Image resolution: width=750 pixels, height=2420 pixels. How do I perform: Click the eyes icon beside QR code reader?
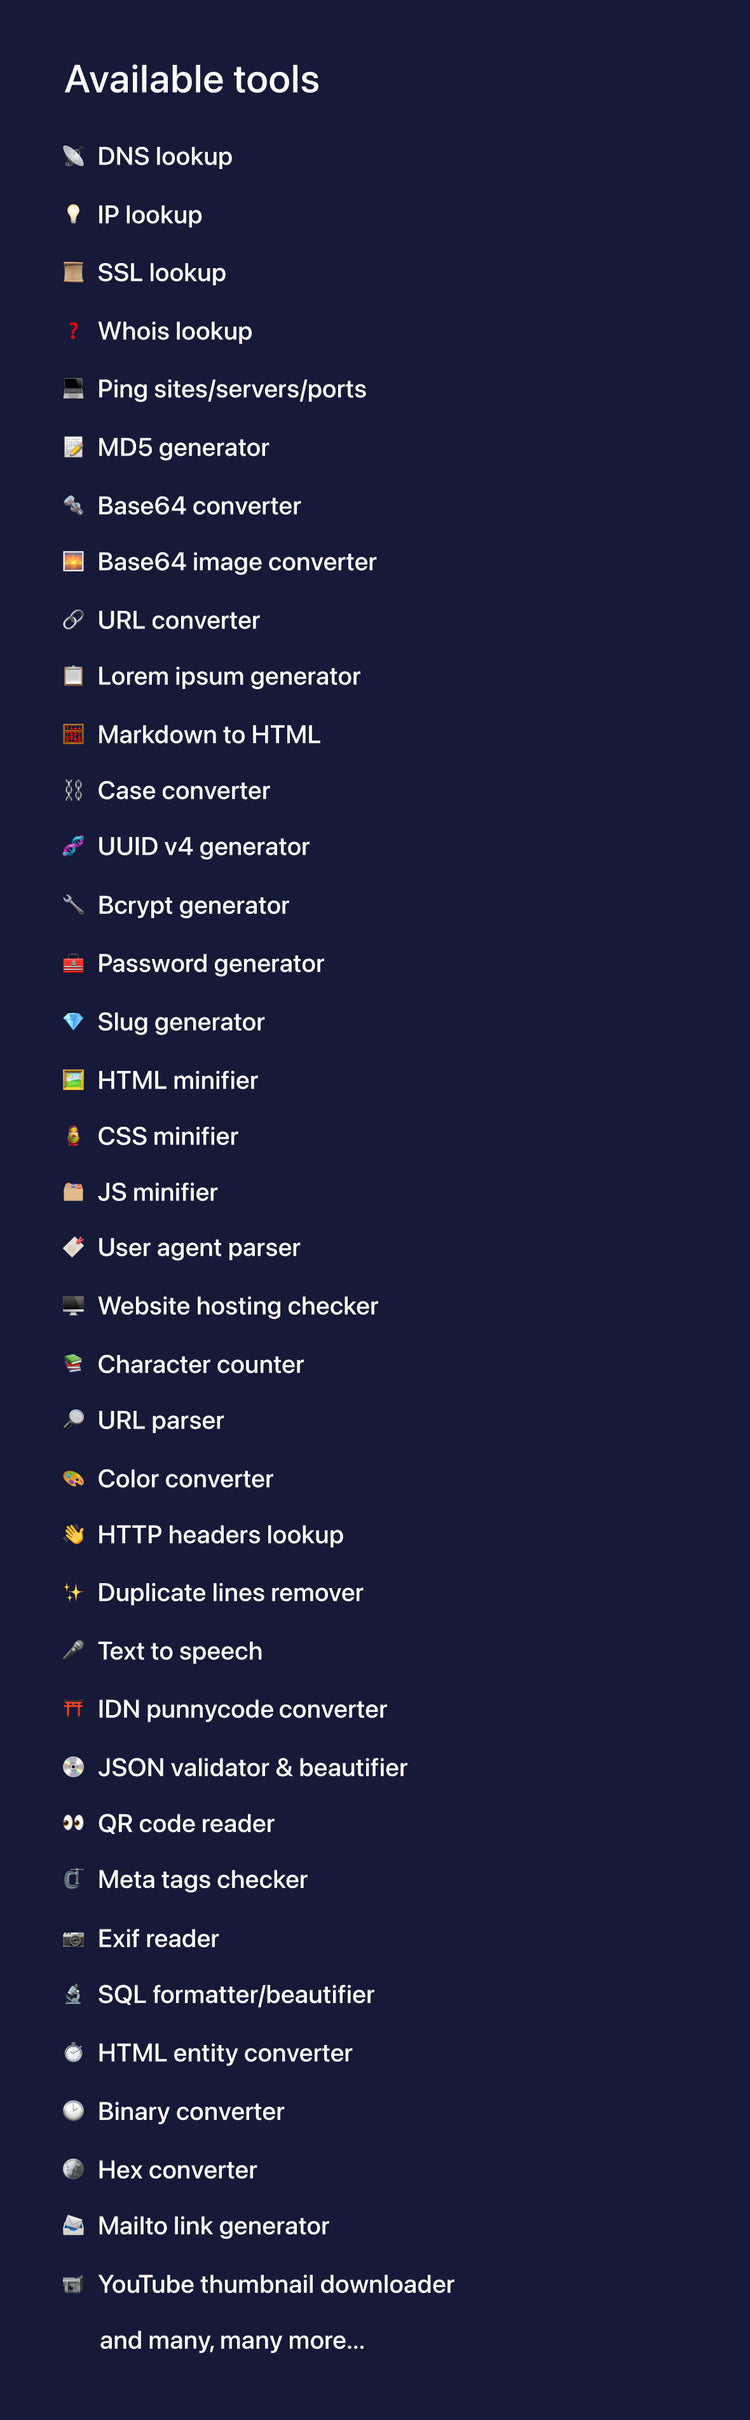(73, 1823)
